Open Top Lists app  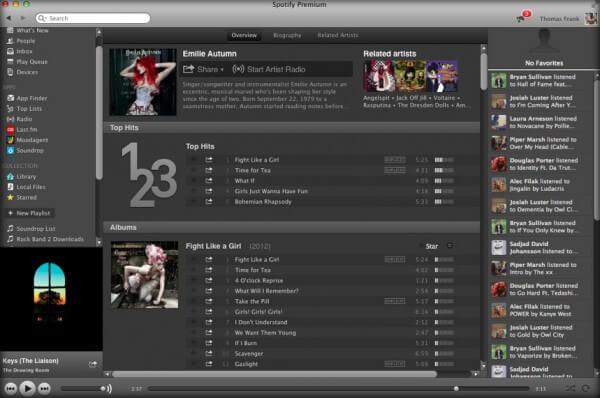pos(24,109)
